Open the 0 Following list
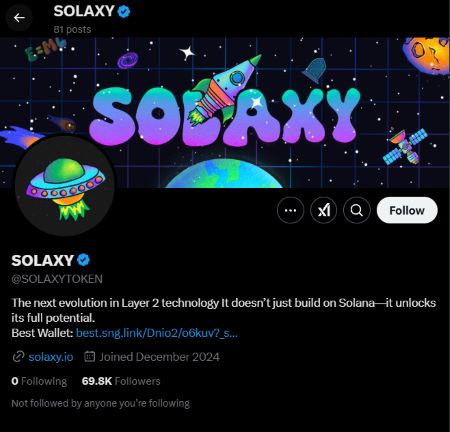450x432 pixels. (x=39, y=381)
